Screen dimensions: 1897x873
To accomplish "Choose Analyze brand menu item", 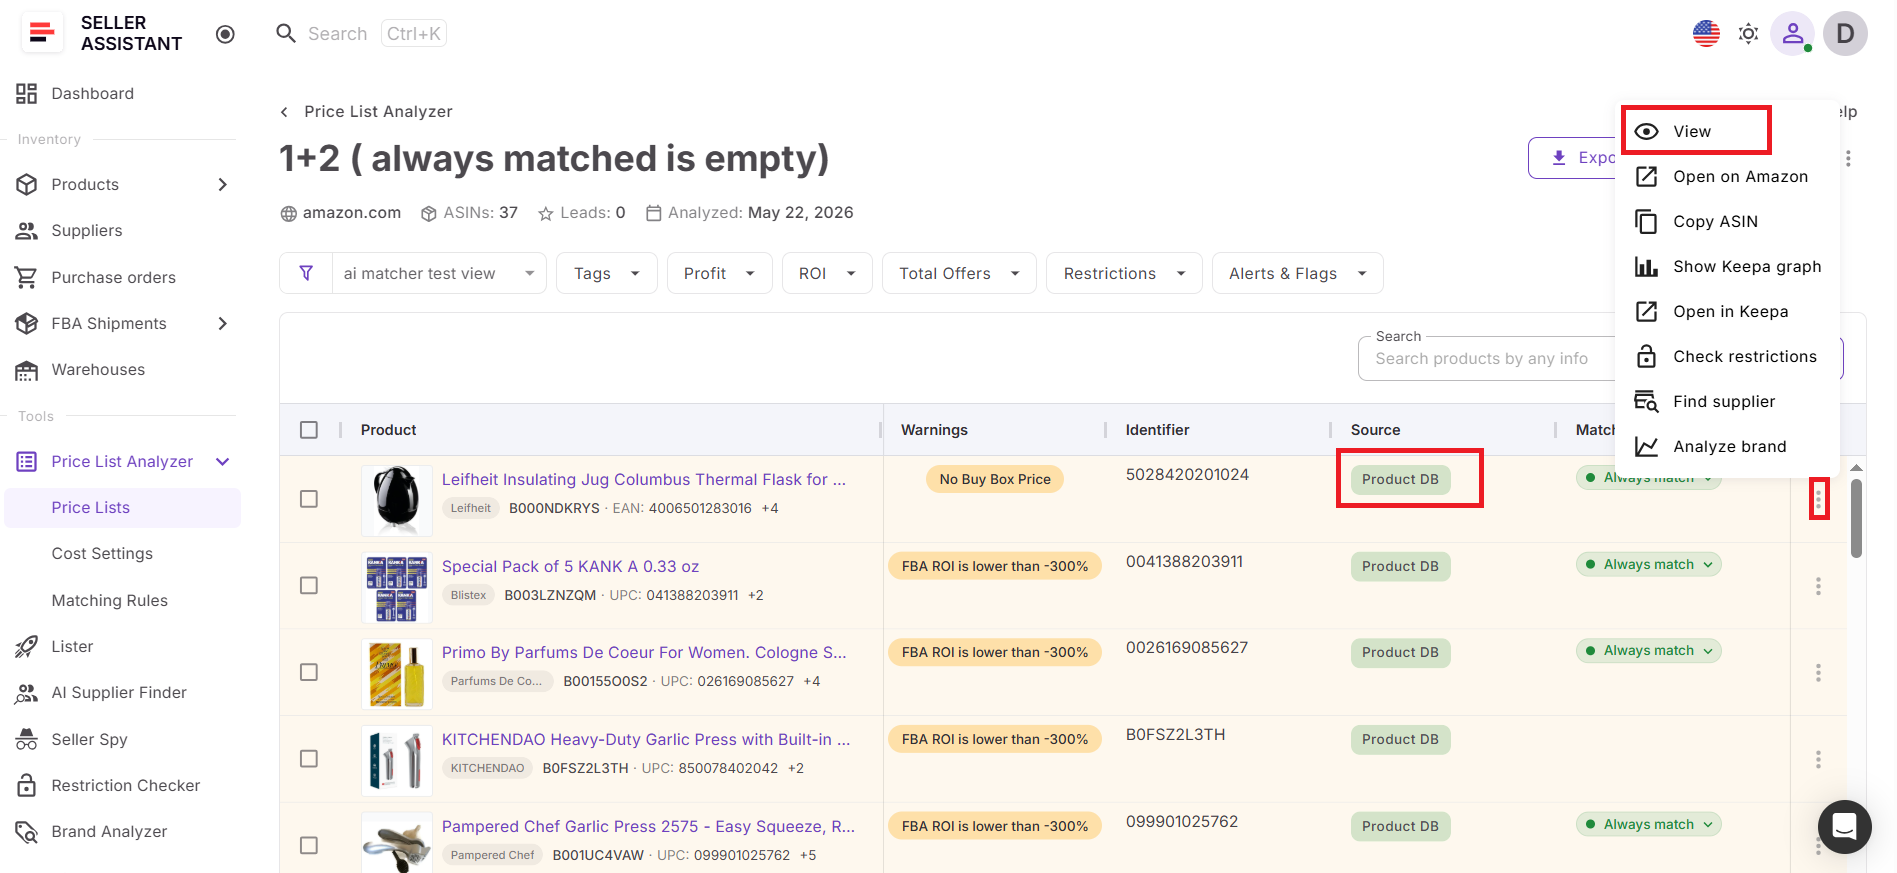I will pyautogui.click(x=1727, y=446).
